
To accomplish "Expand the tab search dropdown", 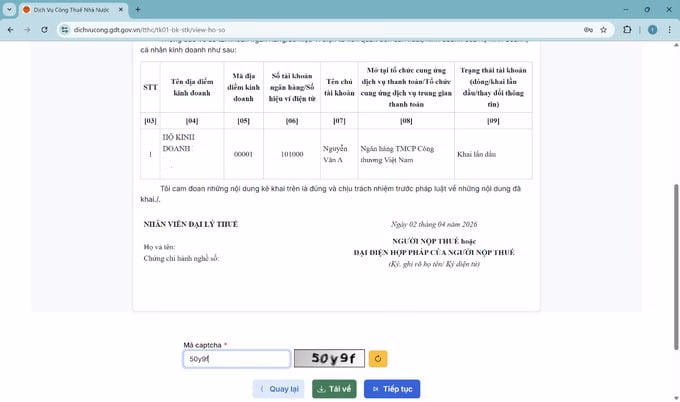I will point(10,9).
